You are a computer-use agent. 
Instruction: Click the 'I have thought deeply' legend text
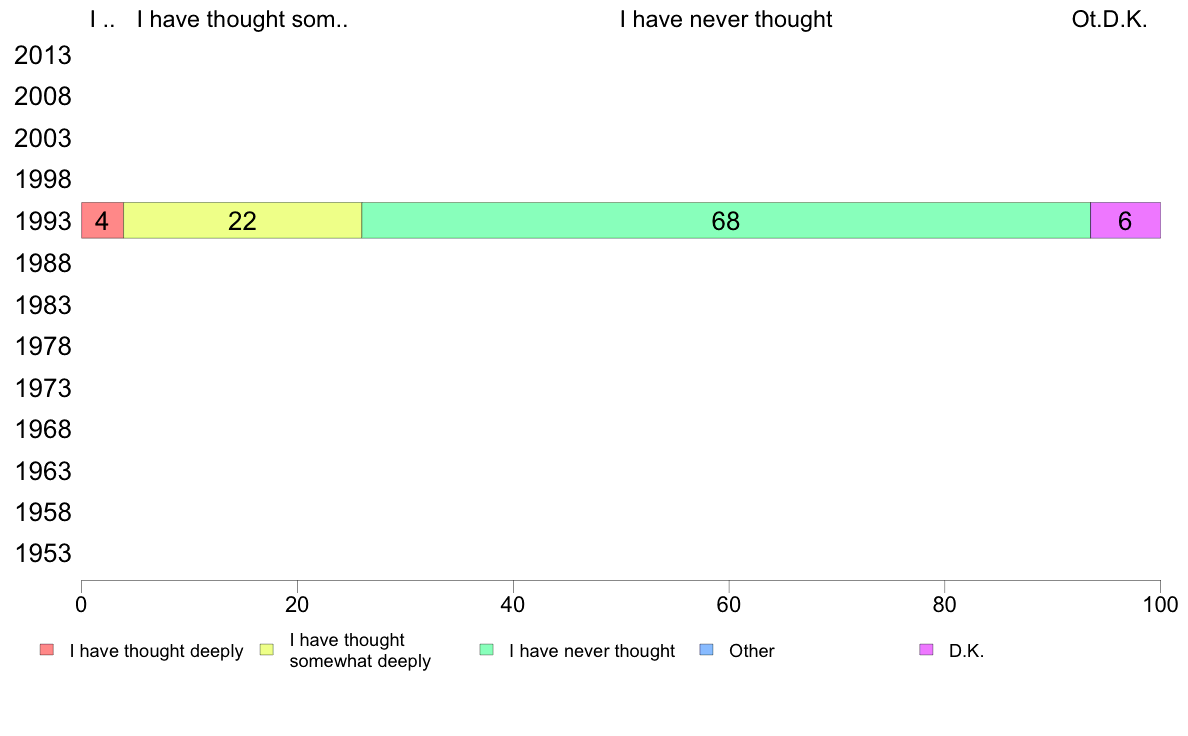click(156, 651)
